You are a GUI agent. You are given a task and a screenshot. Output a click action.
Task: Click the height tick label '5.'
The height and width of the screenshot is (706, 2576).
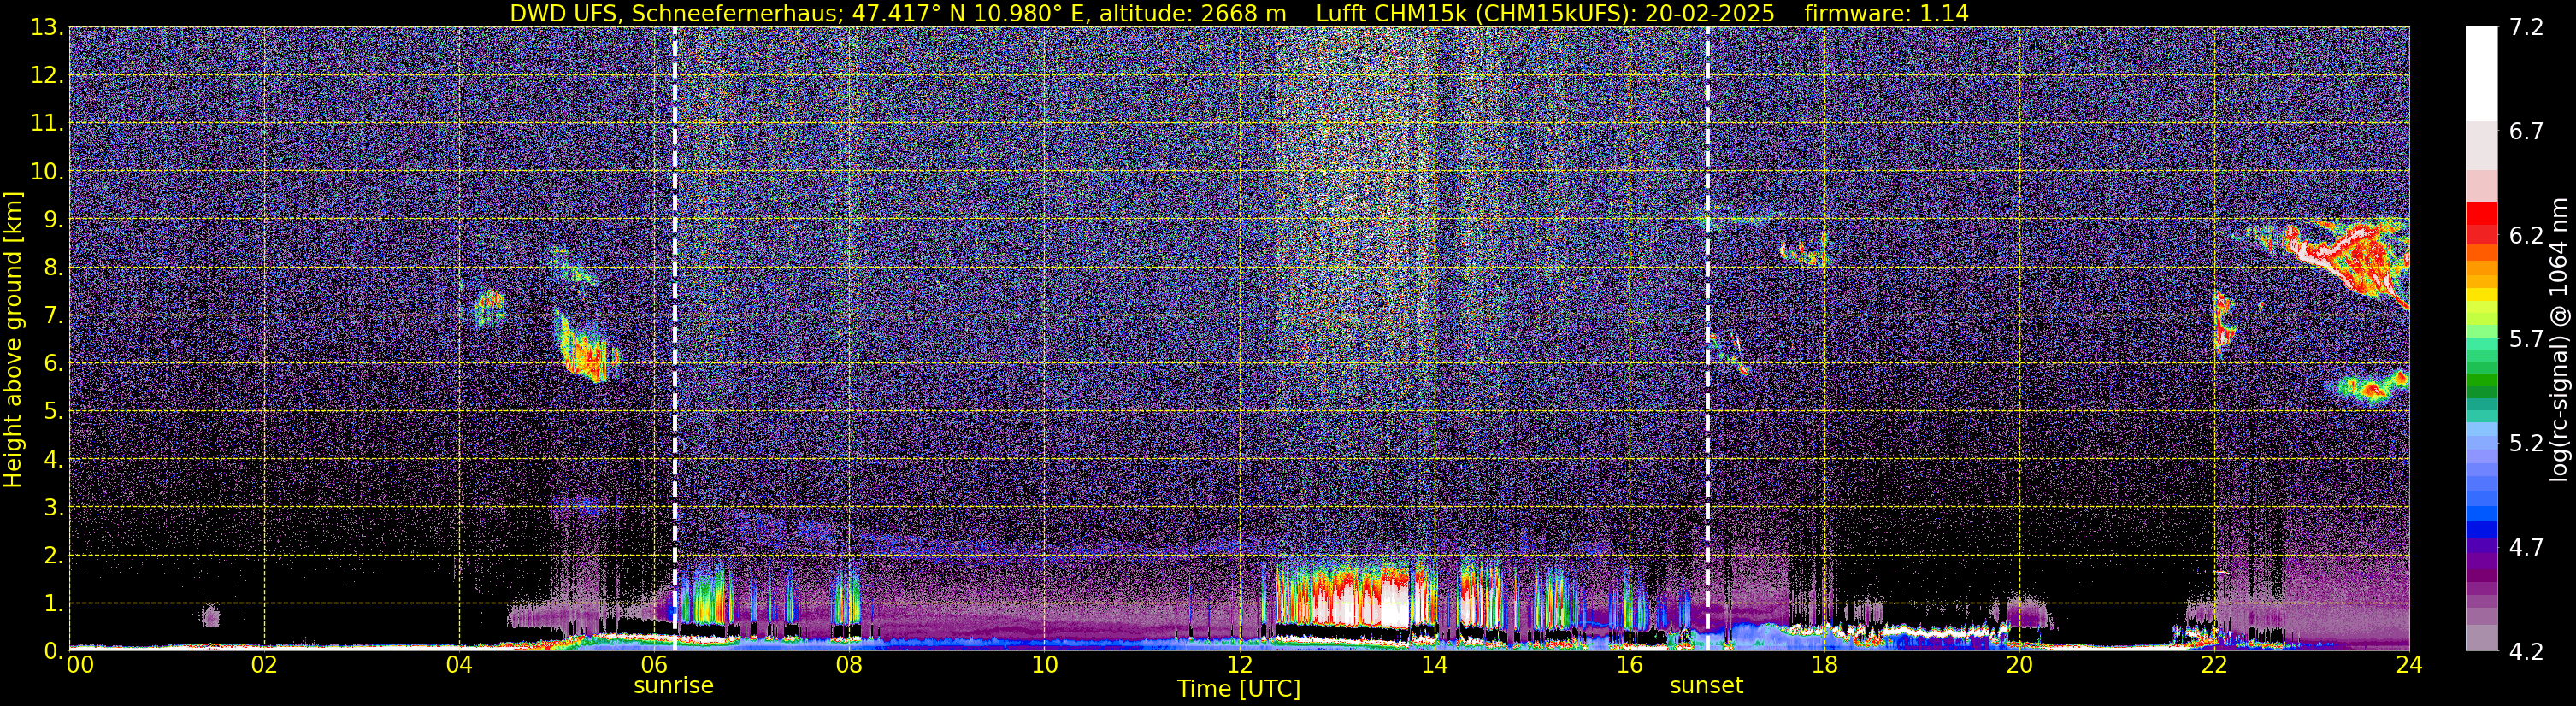53,411
